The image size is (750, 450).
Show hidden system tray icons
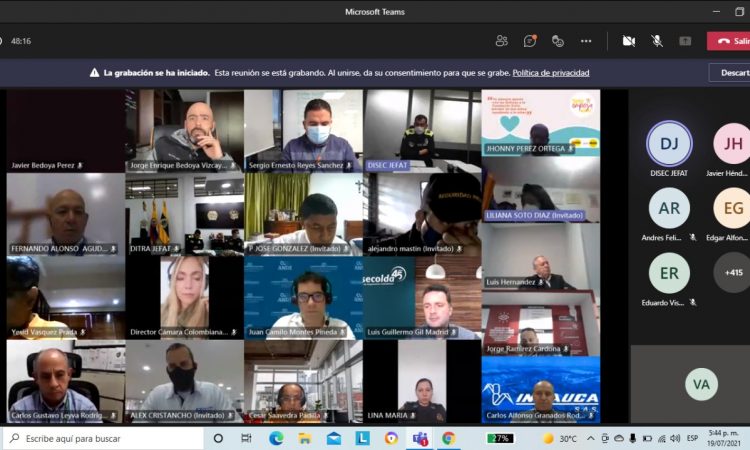point(603,438)
